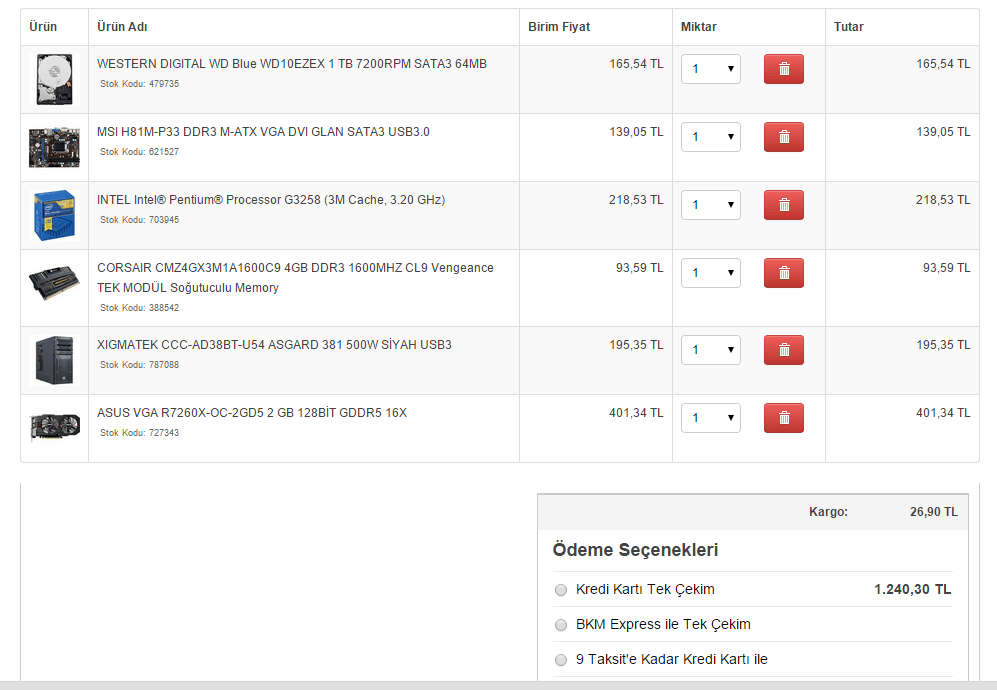Click the Ödeme Seçenekleri heading
Screen dimensions: 997x690
pyautogui.click(x=635, y=550)
